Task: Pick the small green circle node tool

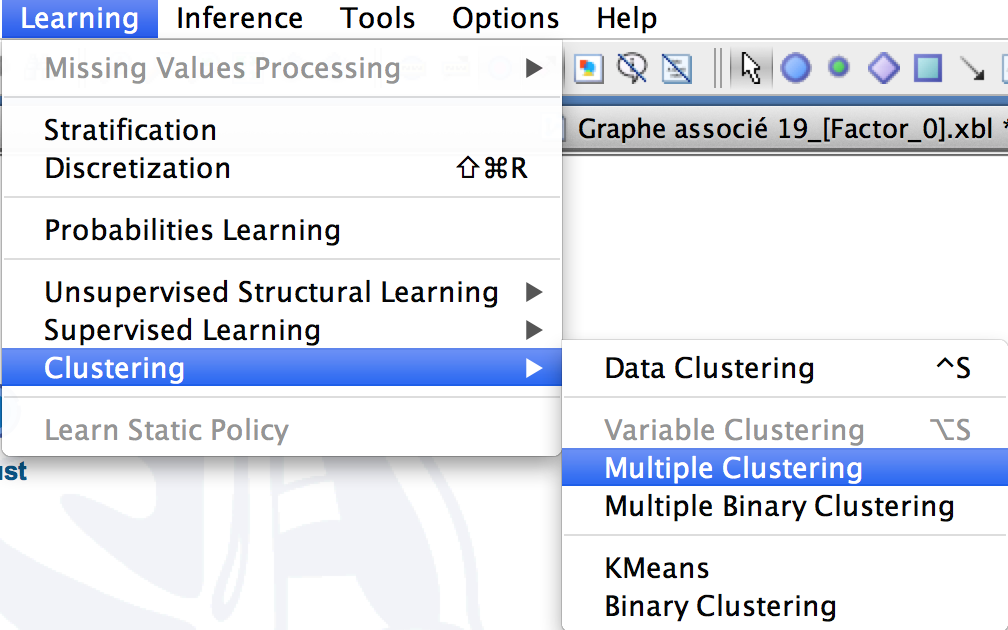Action: [x=838, y=67]
